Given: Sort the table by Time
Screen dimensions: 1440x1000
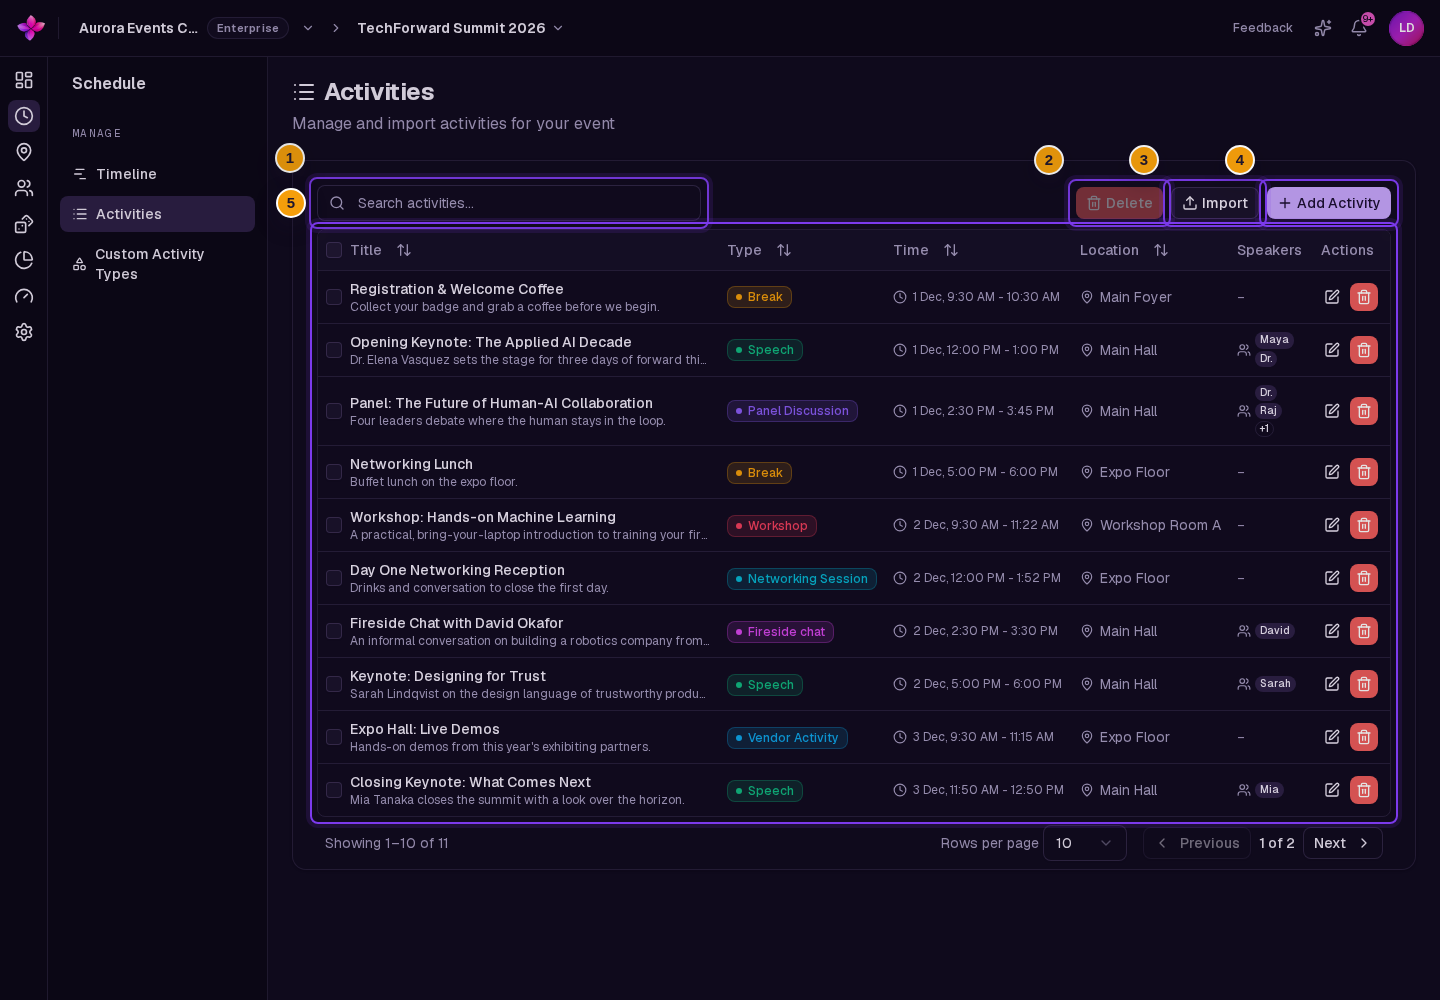Looking at the screenshot, I should tap(951, 250).
